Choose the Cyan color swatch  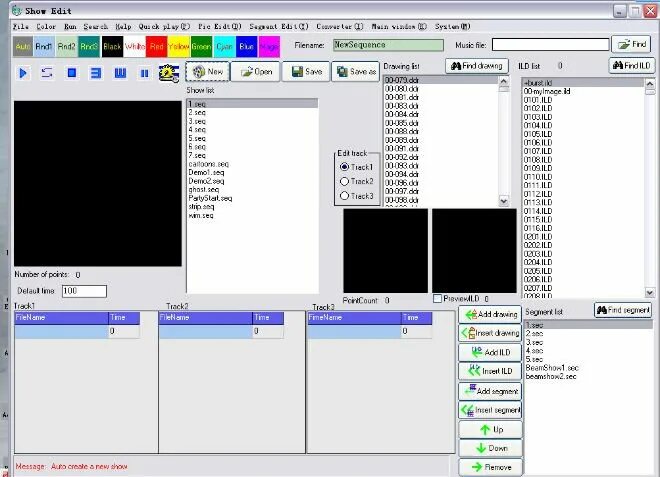(224, 46)
